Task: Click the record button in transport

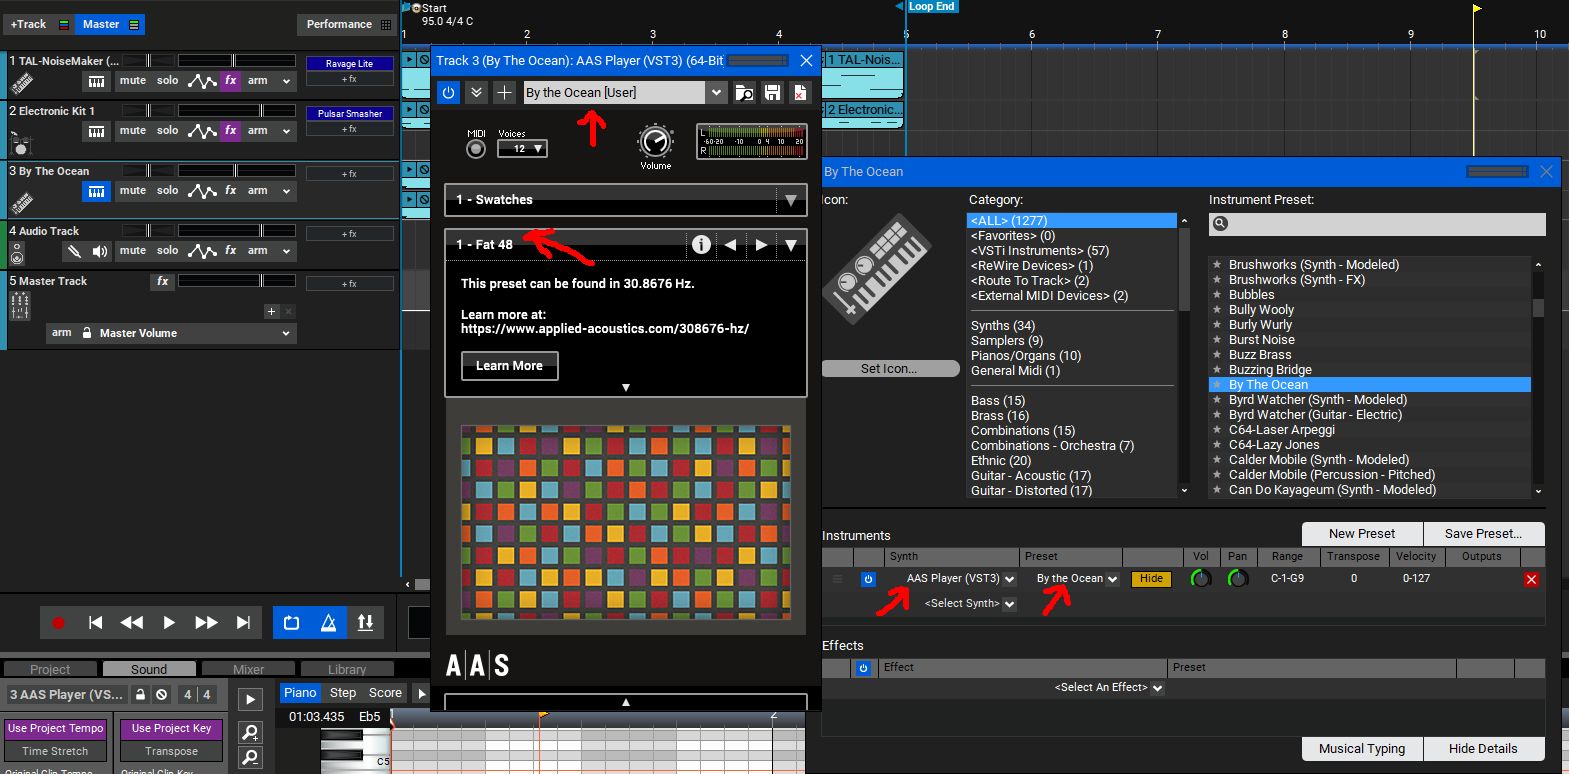Action: 58,622
